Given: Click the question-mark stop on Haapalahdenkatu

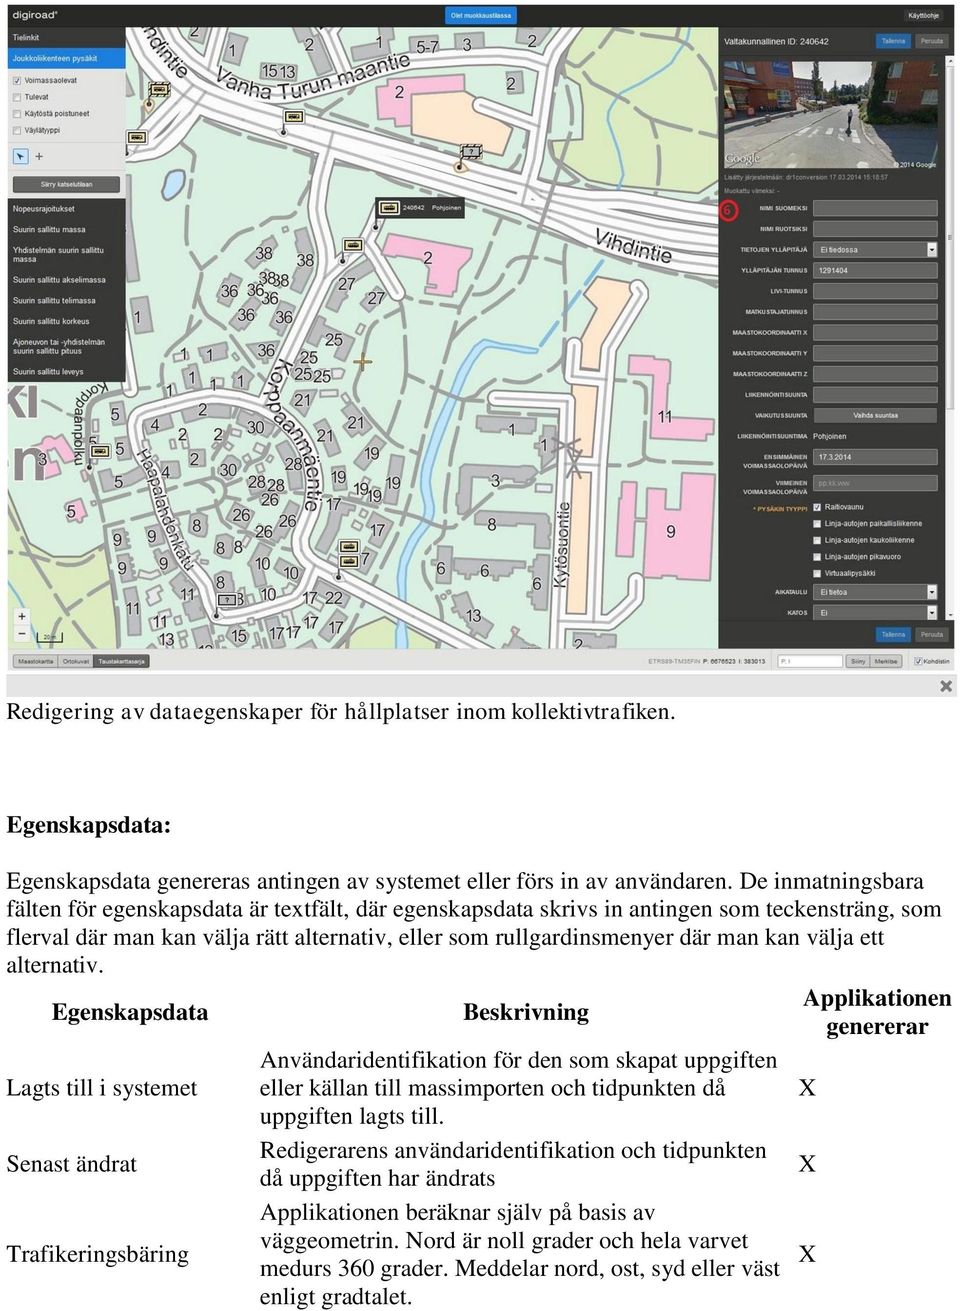Looking at the screenshot, I should (228, 600).
